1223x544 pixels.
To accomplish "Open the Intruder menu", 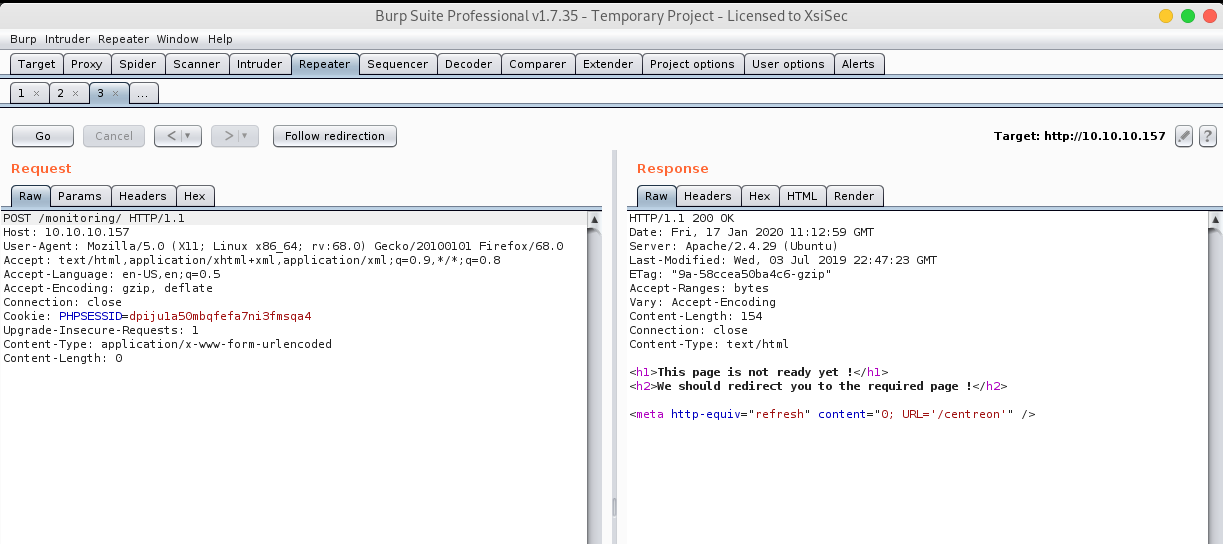I will pyautogui.click(x=67, y=39).
